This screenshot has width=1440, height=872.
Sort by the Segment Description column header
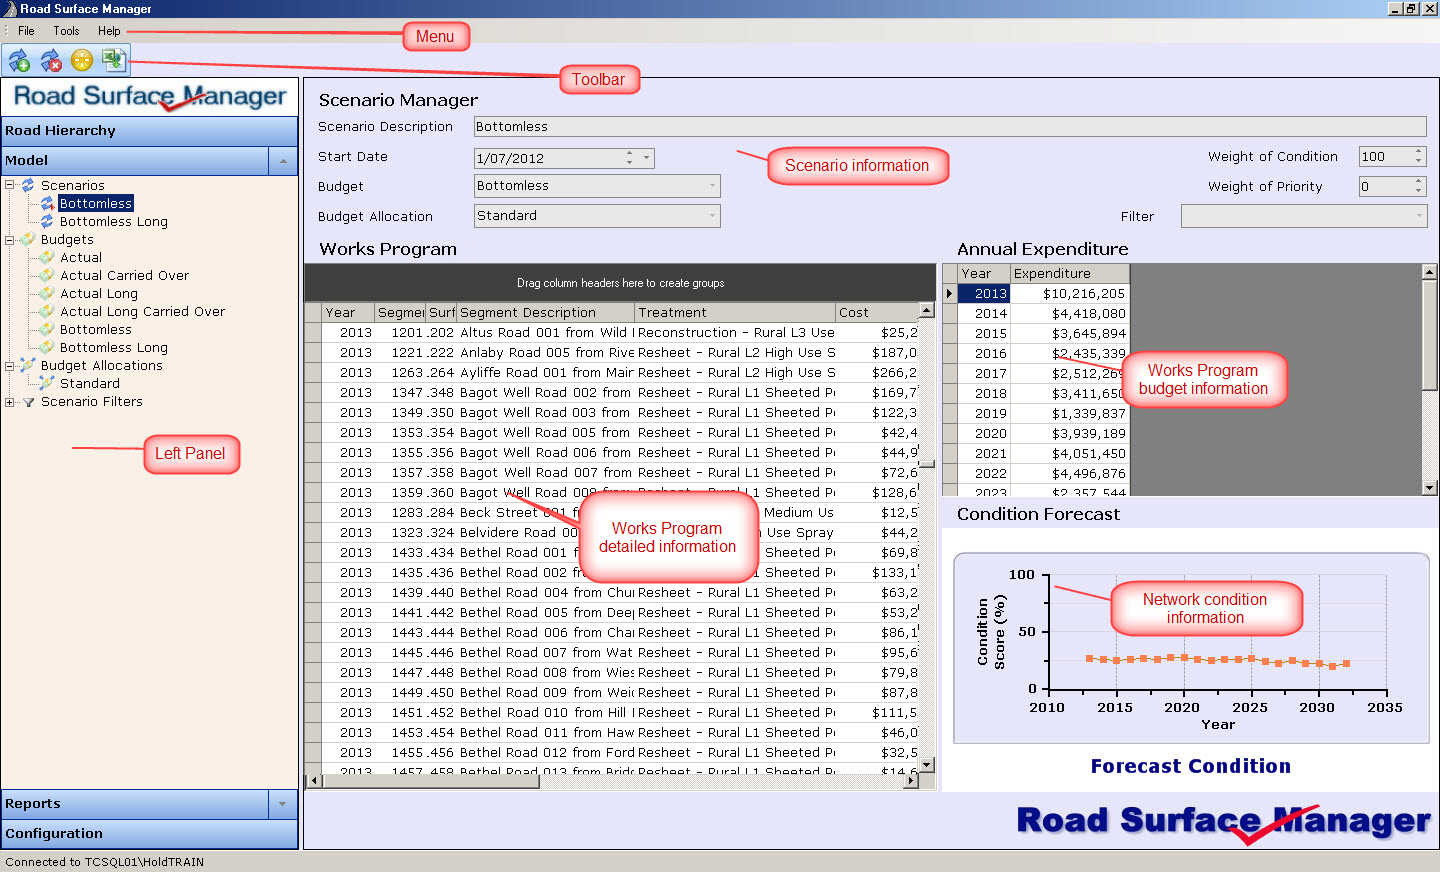[x=546, y=312]
